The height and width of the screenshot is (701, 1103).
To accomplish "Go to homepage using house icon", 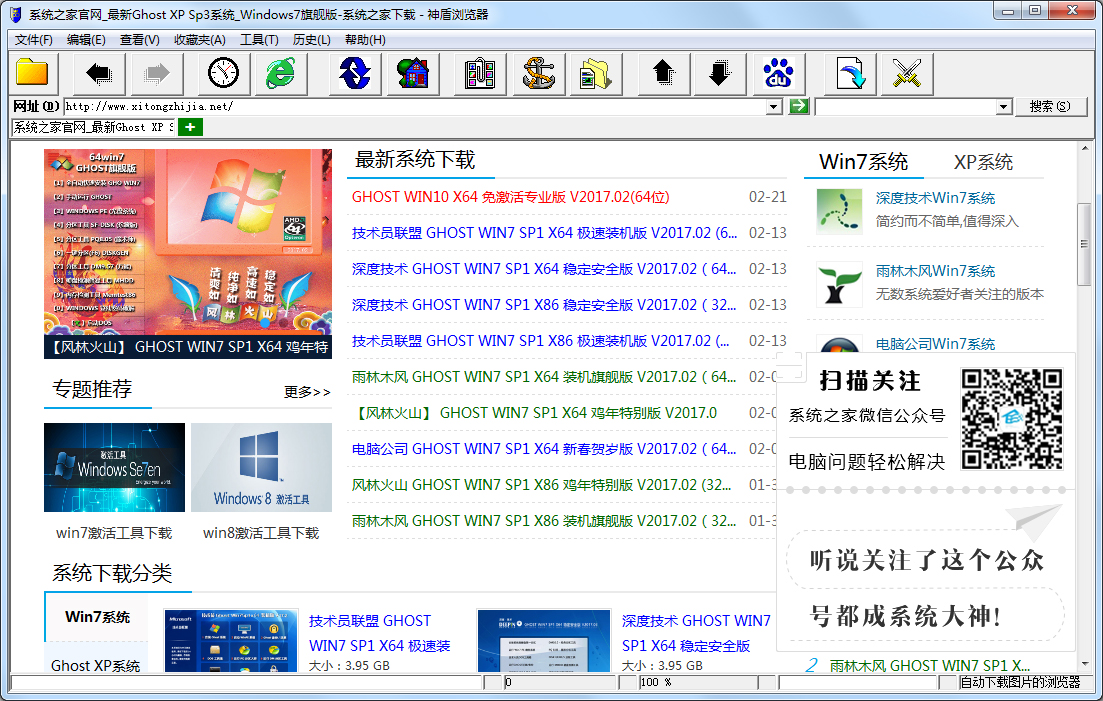I will (412, 74).
